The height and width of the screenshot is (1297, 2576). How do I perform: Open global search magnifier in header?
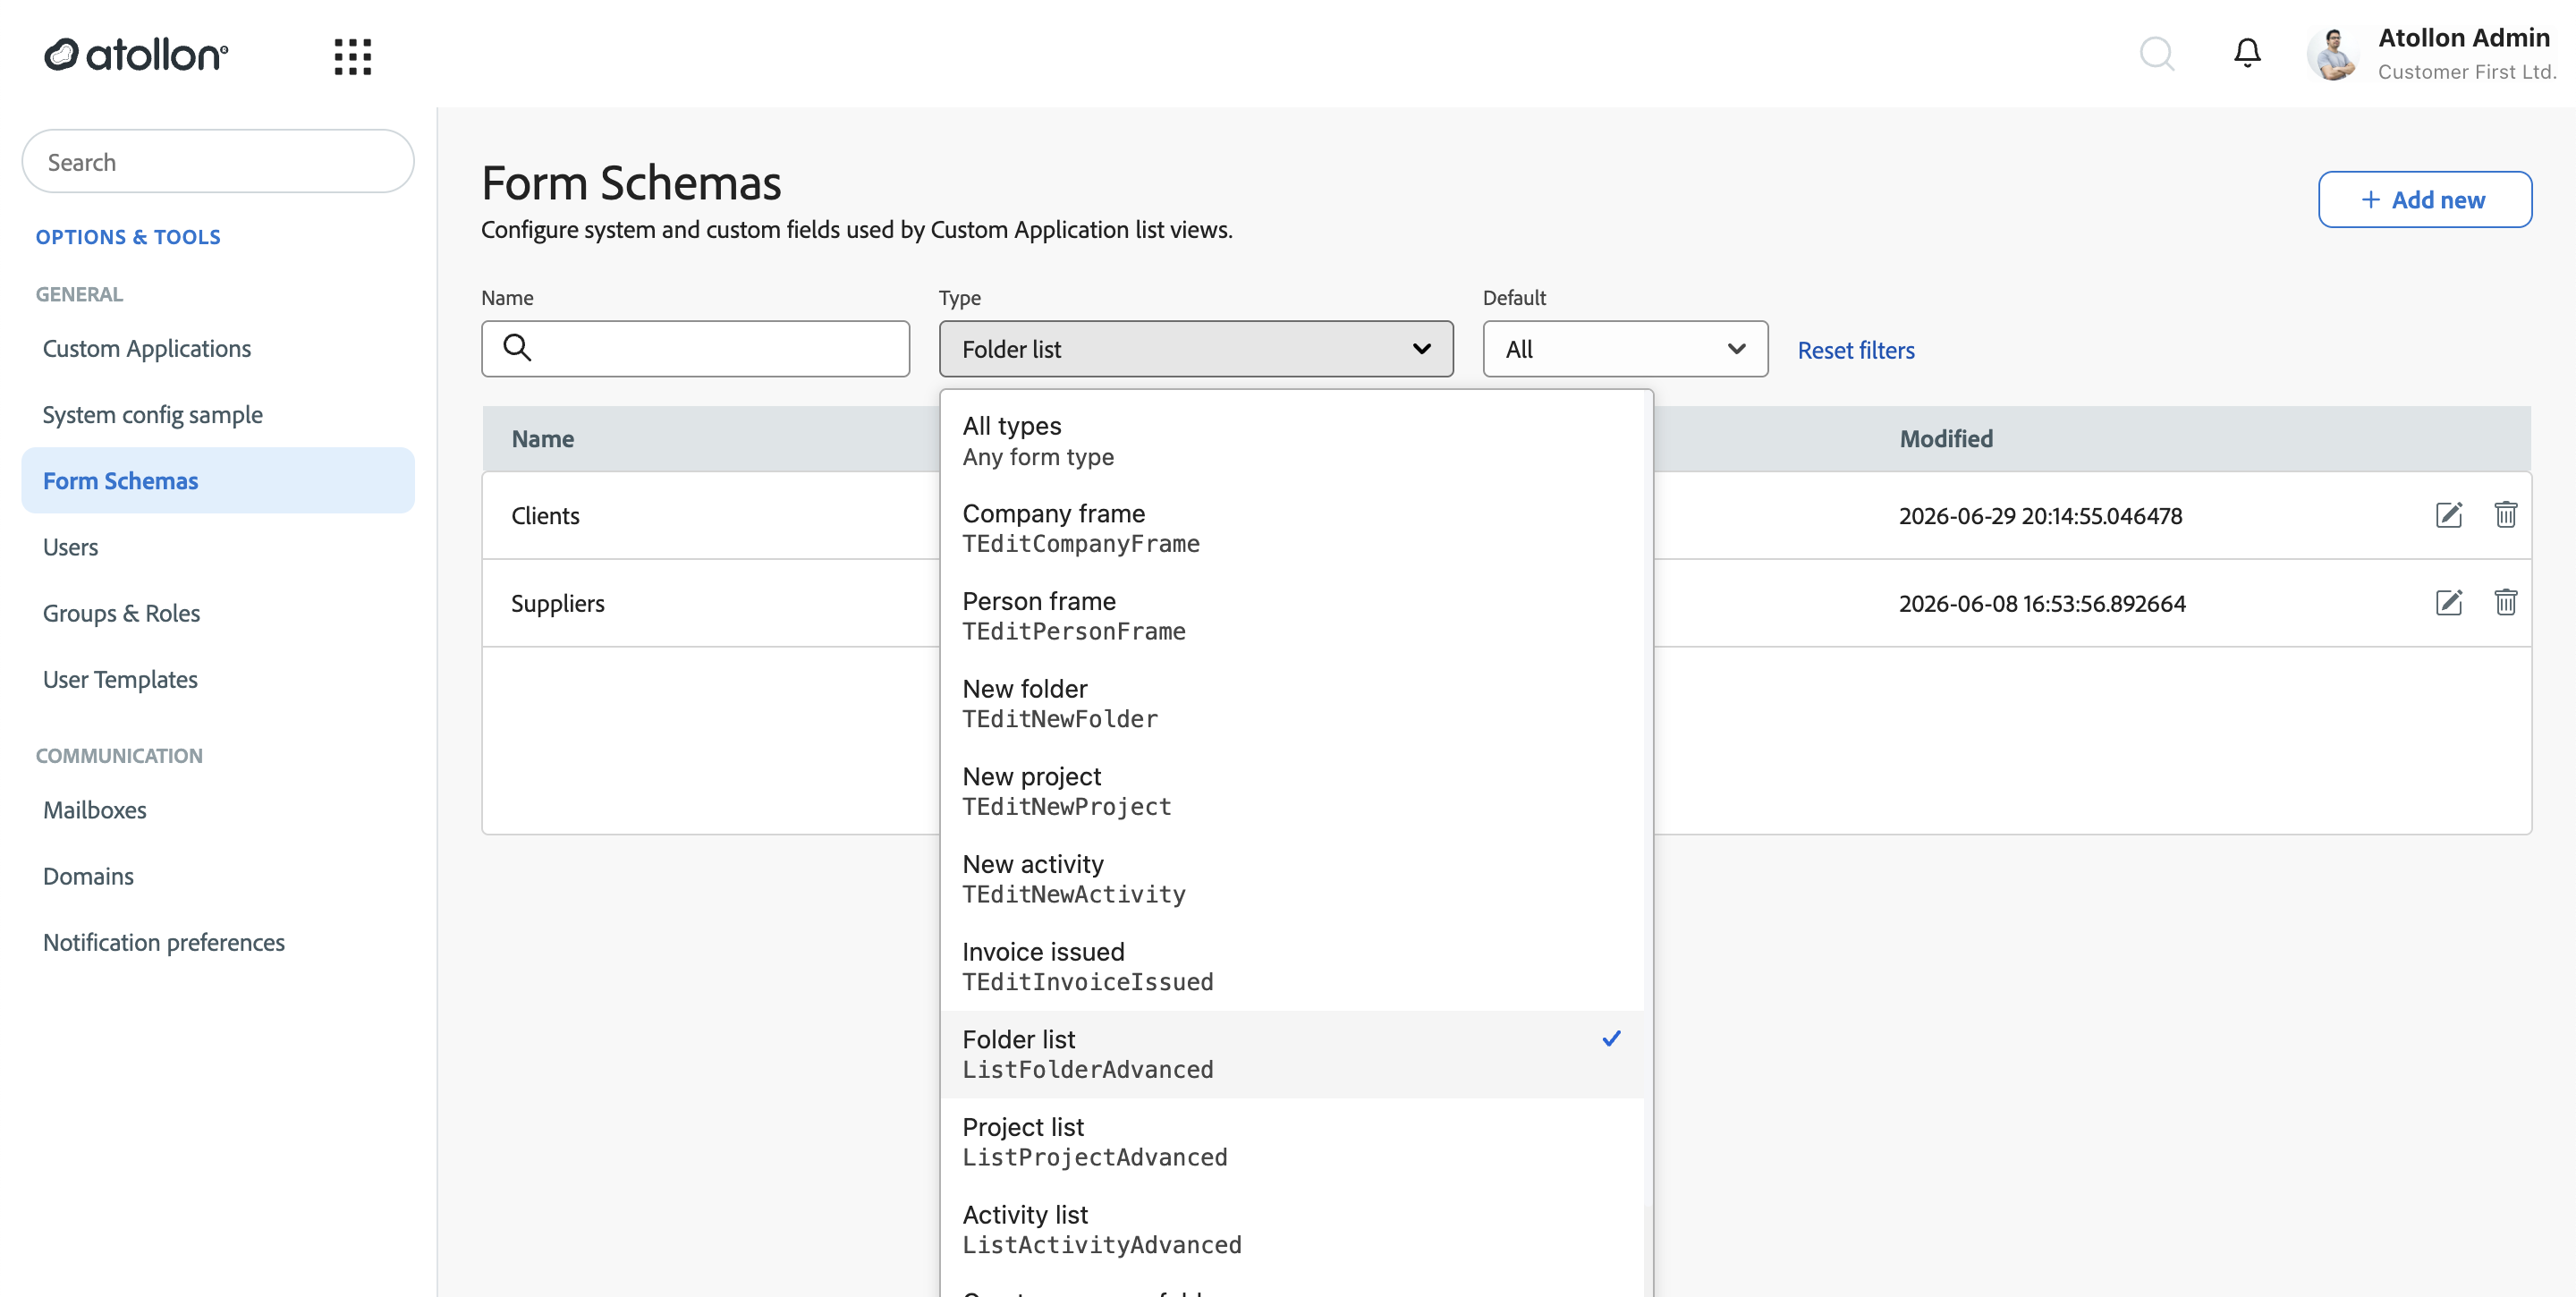2157,53
